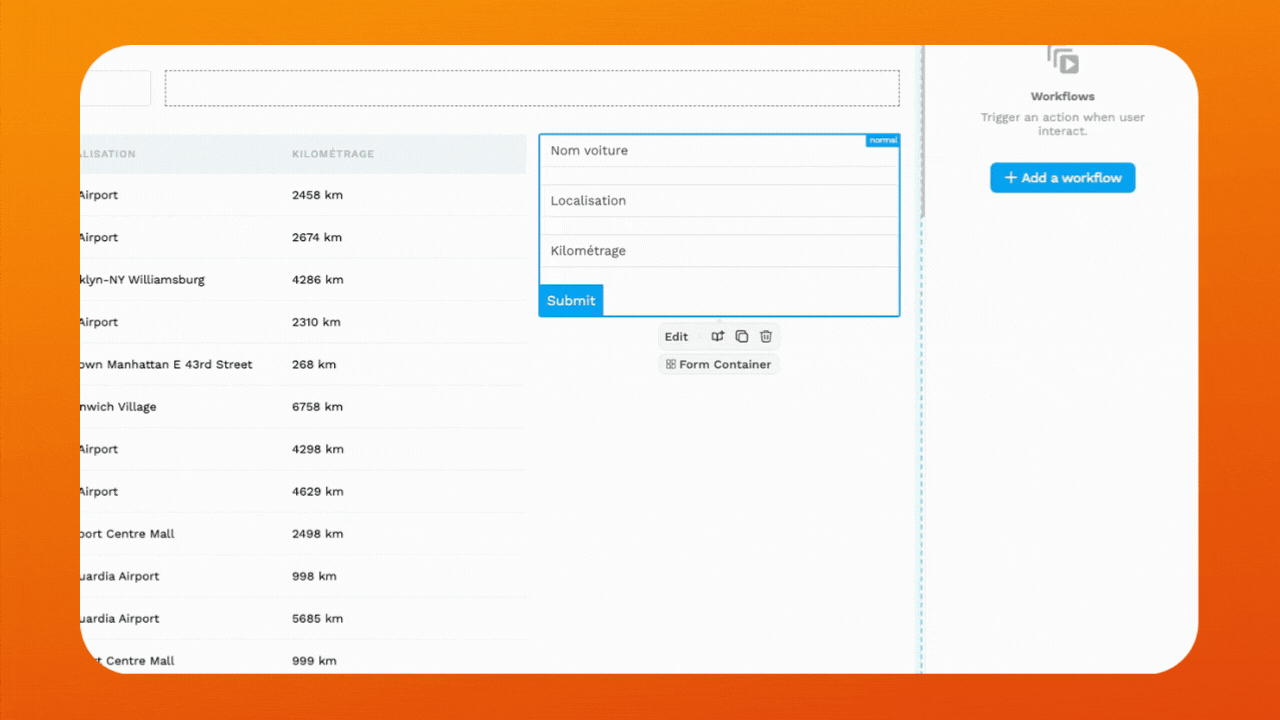Click the blue Submit button
Image resolution: width=1280 pixels, height=720 pixels.
[570, 300]
